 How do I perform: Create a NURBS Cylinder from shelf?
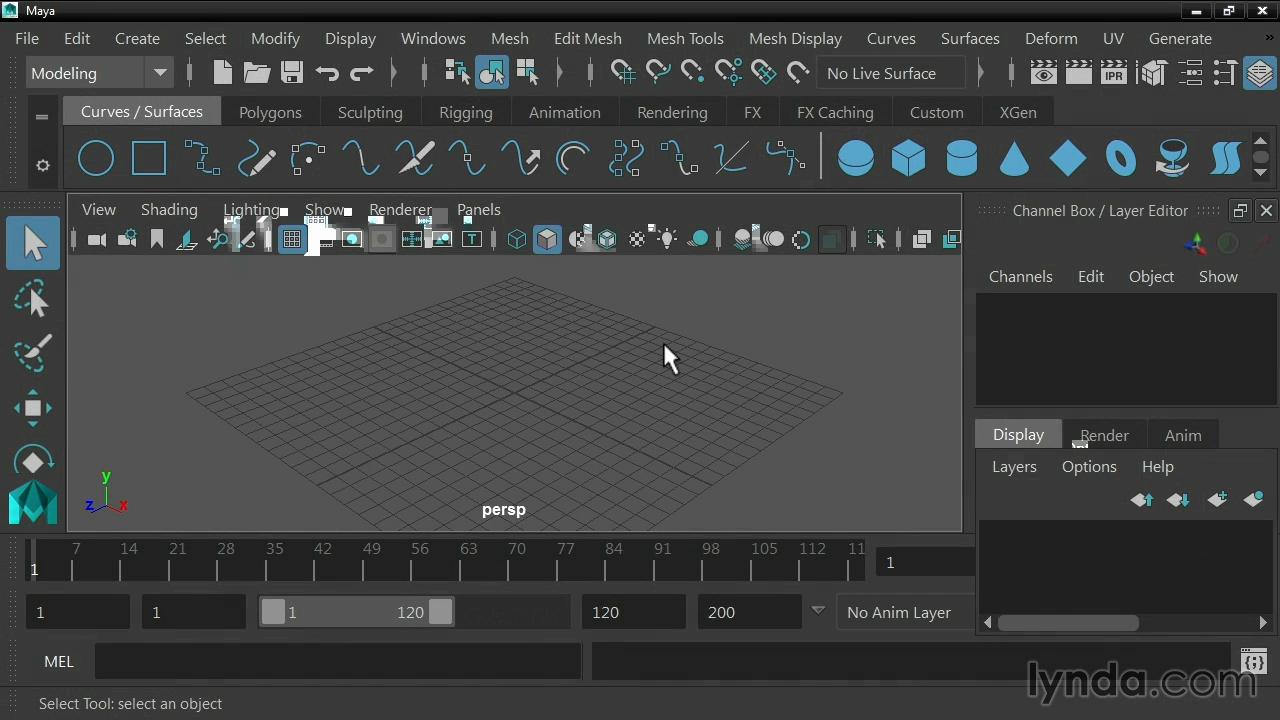tap(961, 158)
